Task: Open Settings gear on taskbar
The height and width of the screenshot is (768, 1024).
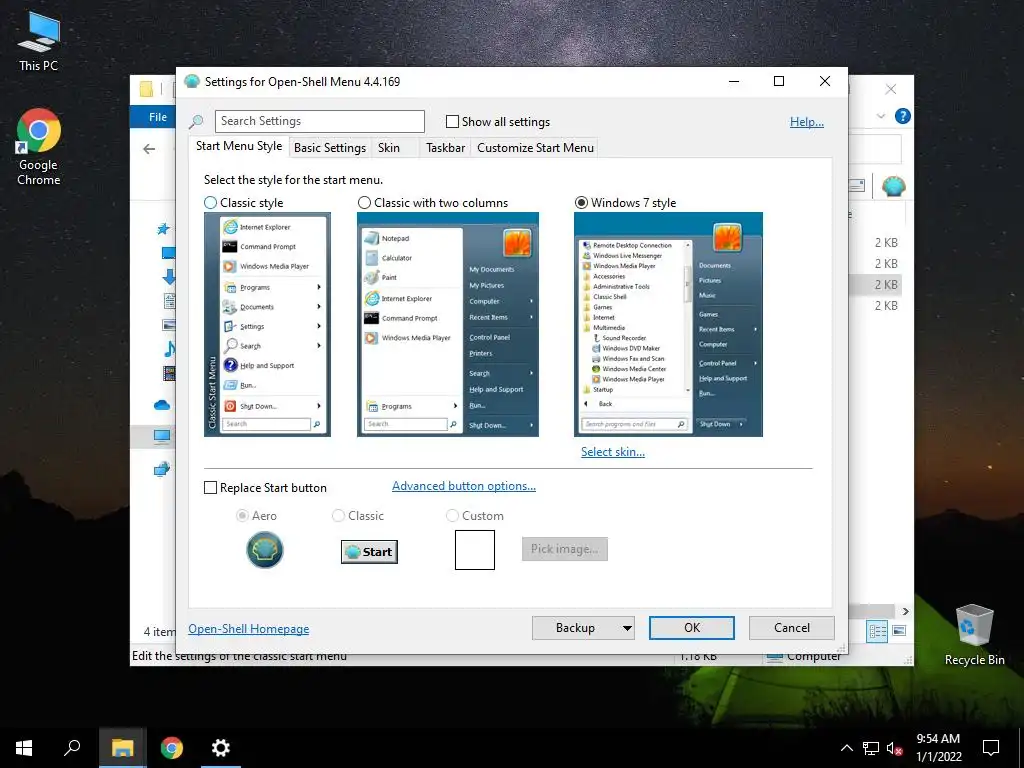Action: pos(221,748)
